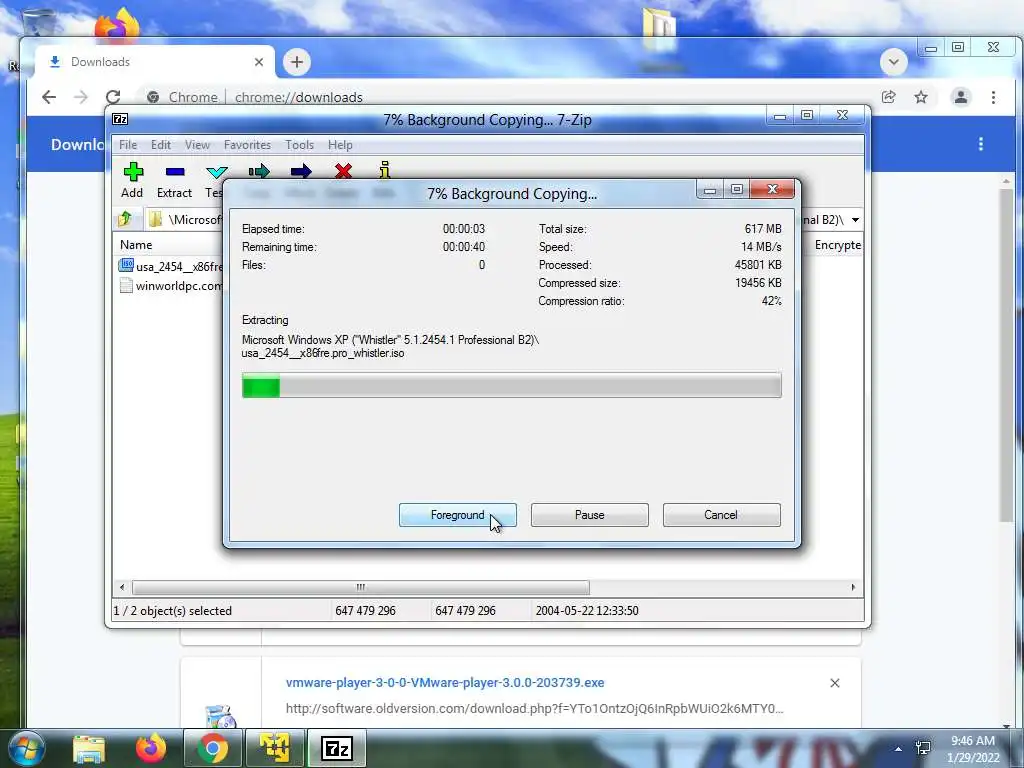Click the Foreground button
Screen dimensions: 1024x768
[x=458, y=515]
